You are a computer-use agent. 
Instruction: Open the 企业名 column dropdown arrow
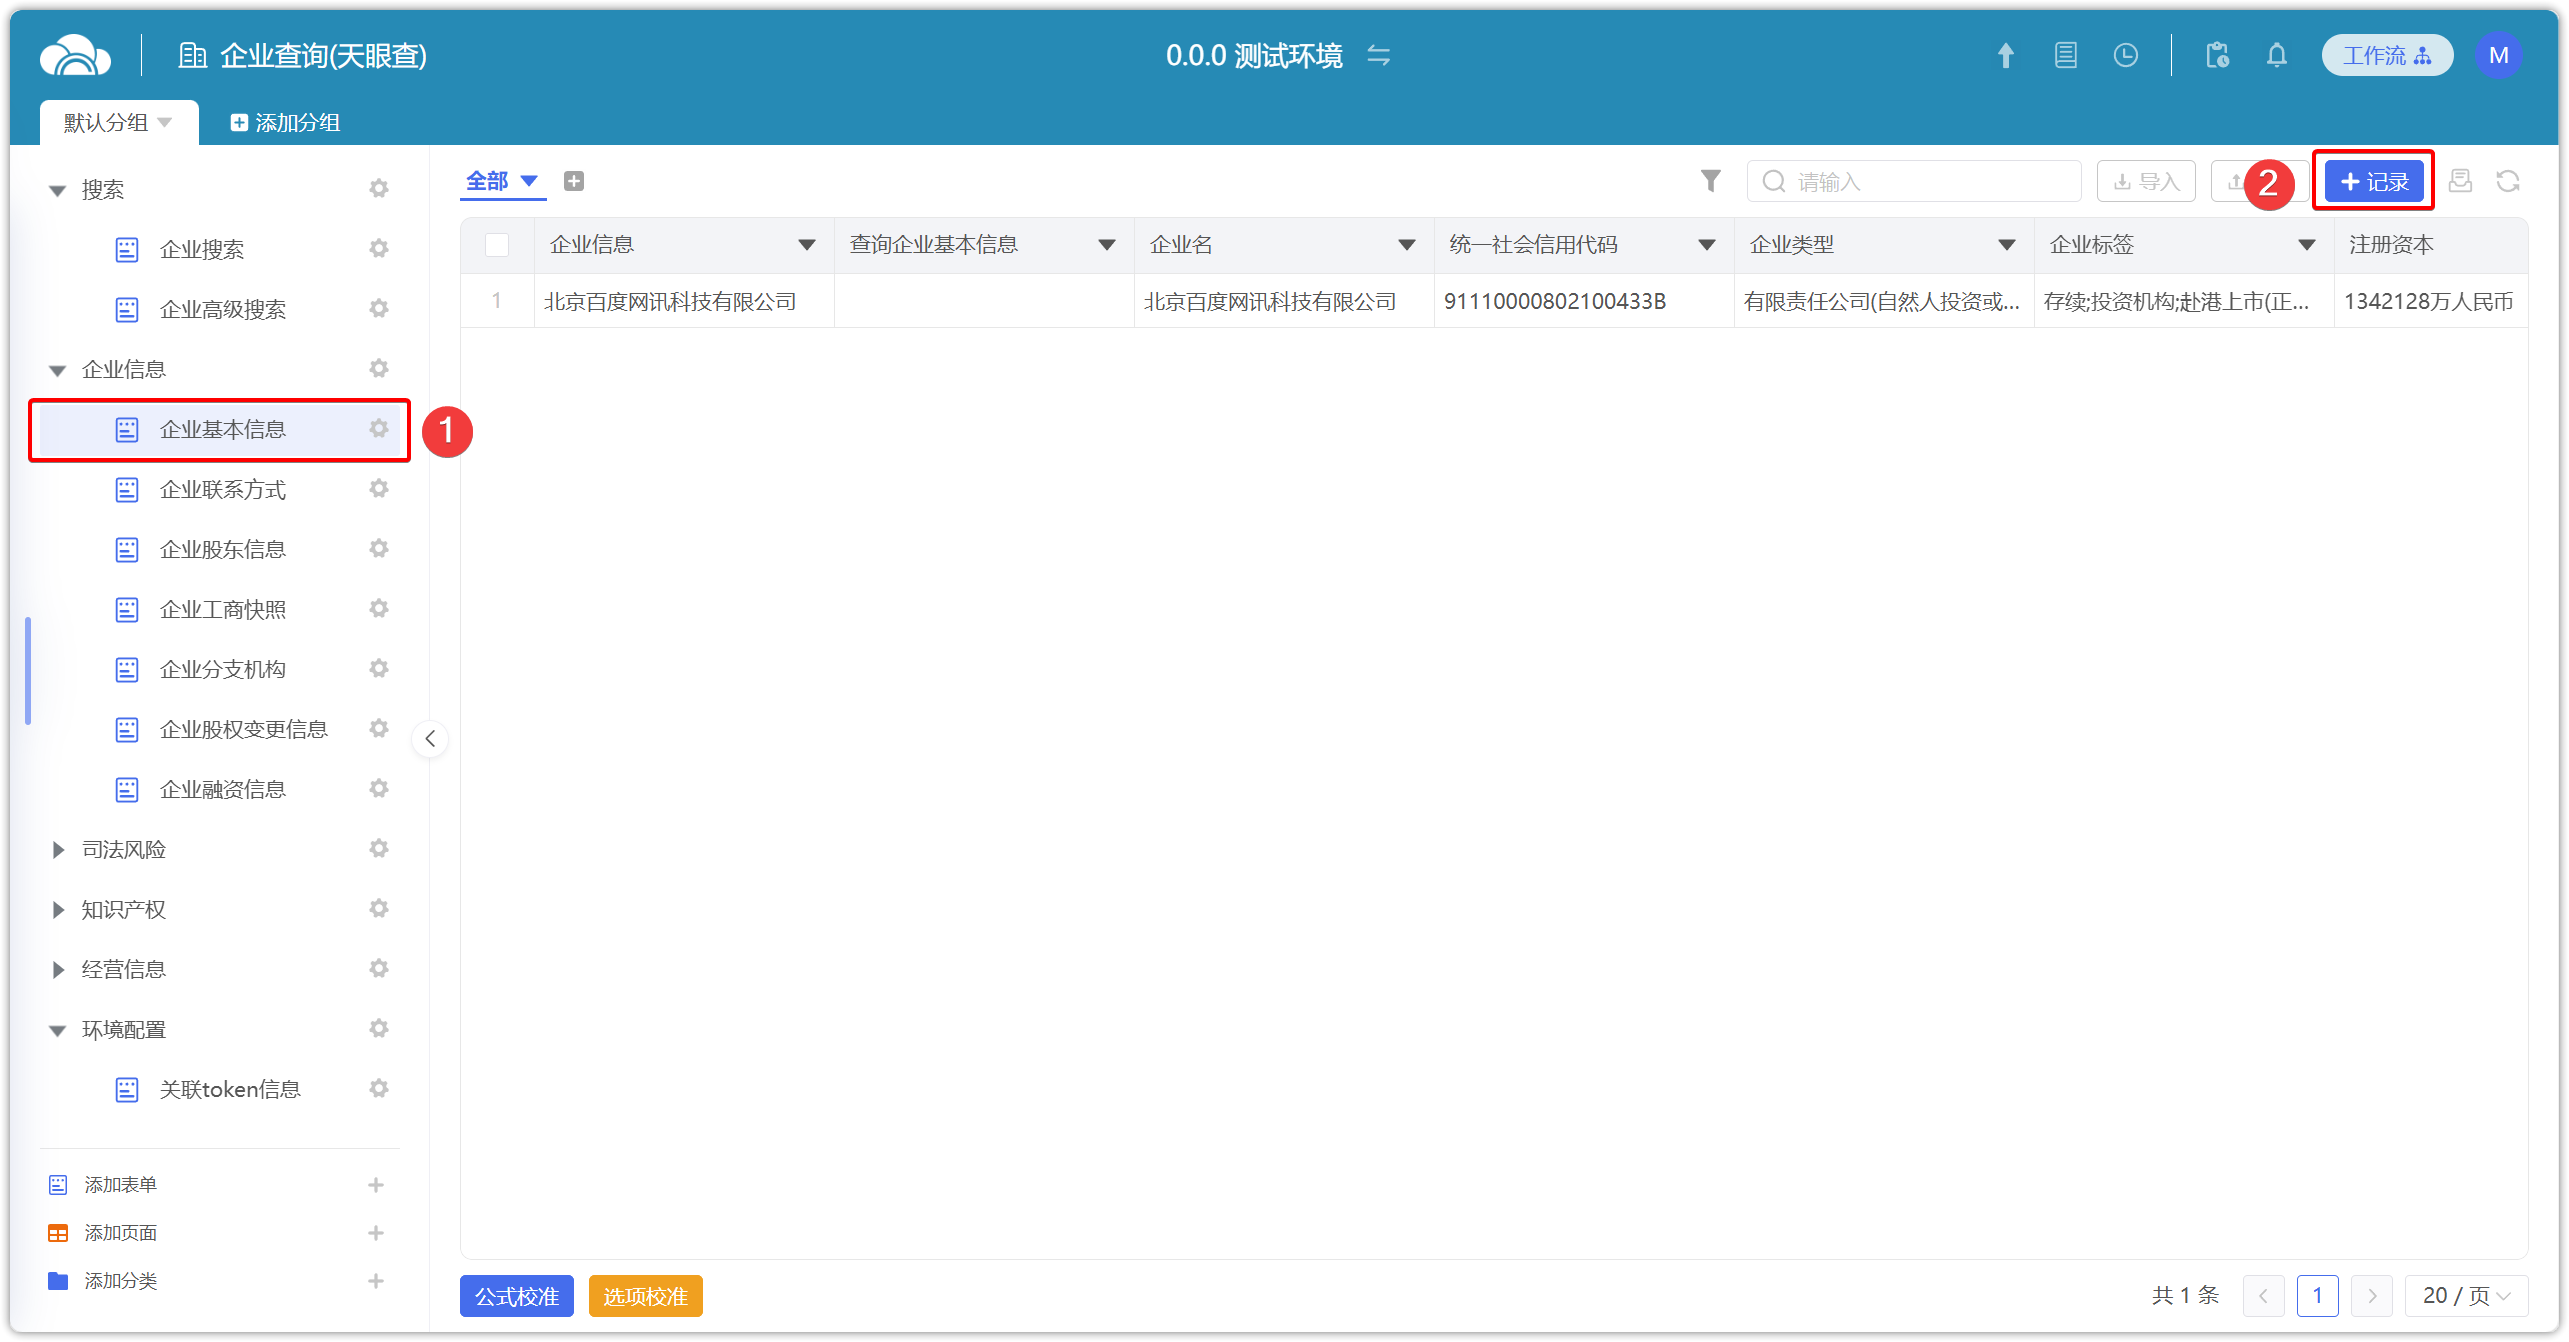pos(1406,245)
